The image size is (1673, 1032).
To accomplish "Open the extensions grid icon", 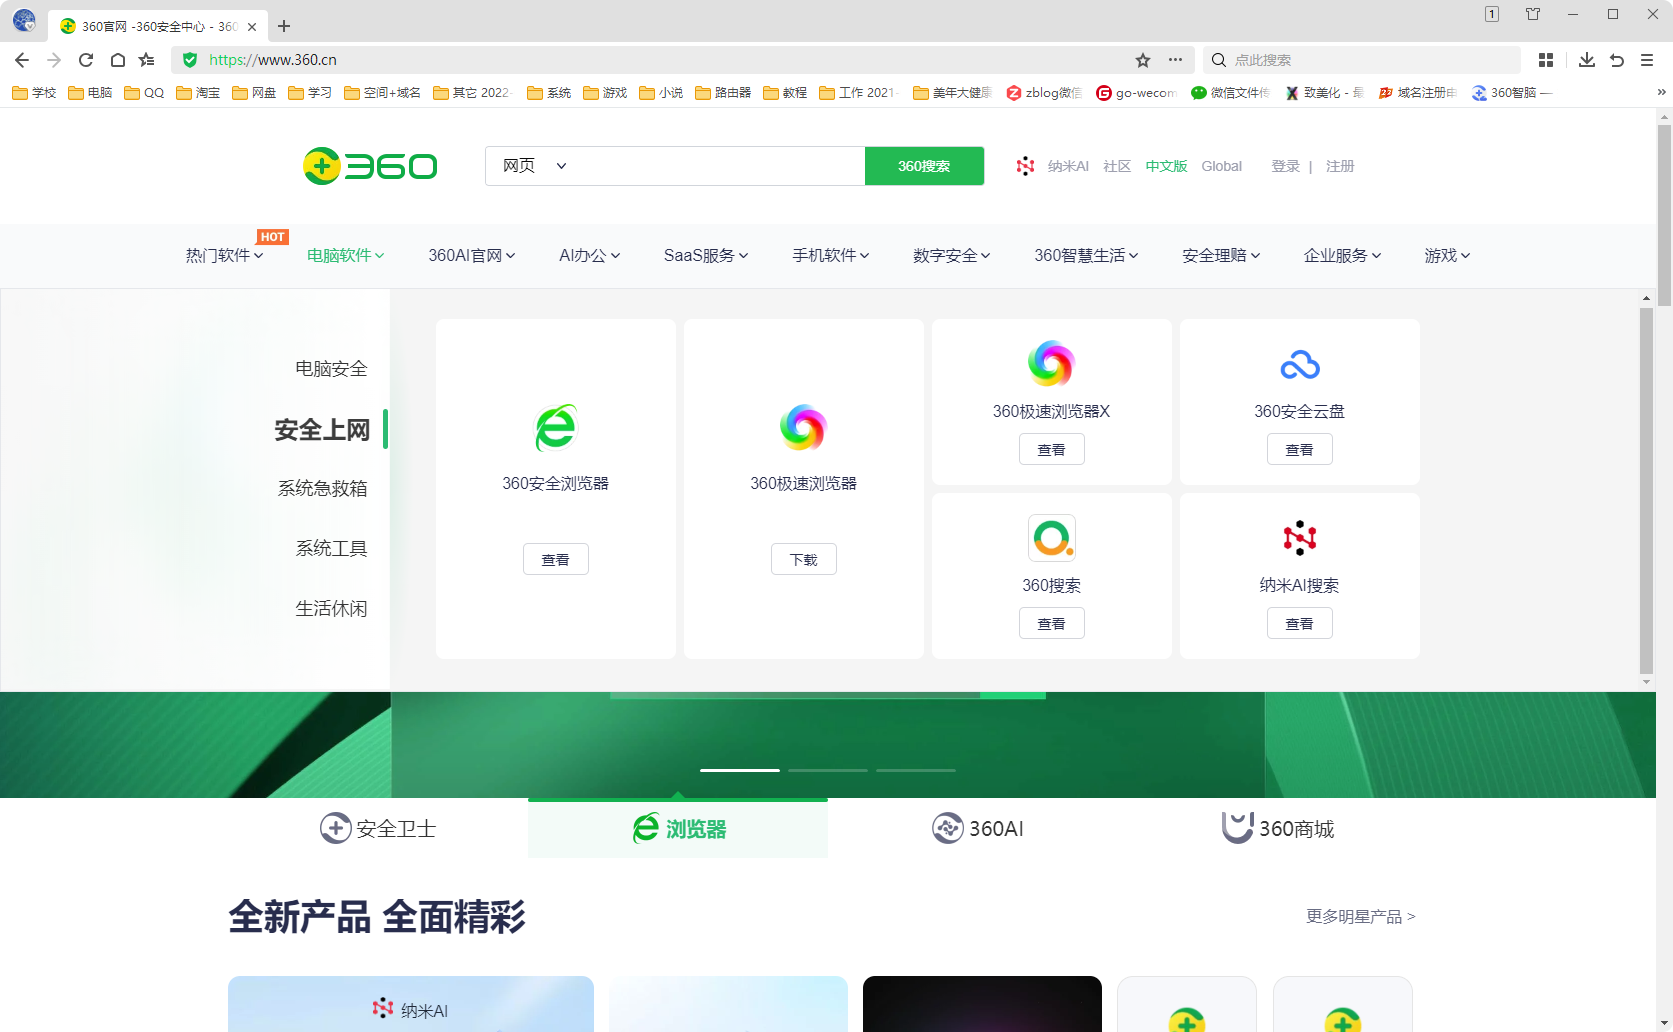I will 1546,60.
